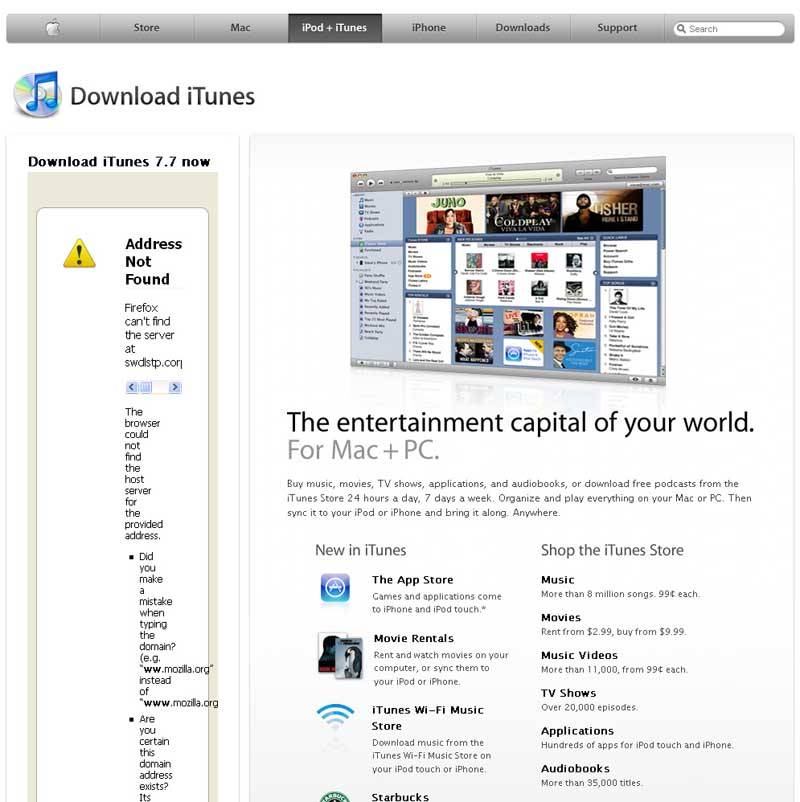Image resolution: width=800 pixels, height=802 pixels.
Task: Click the right arrow of the horizontal scrollbar
Action: click(x=175, y=387)
